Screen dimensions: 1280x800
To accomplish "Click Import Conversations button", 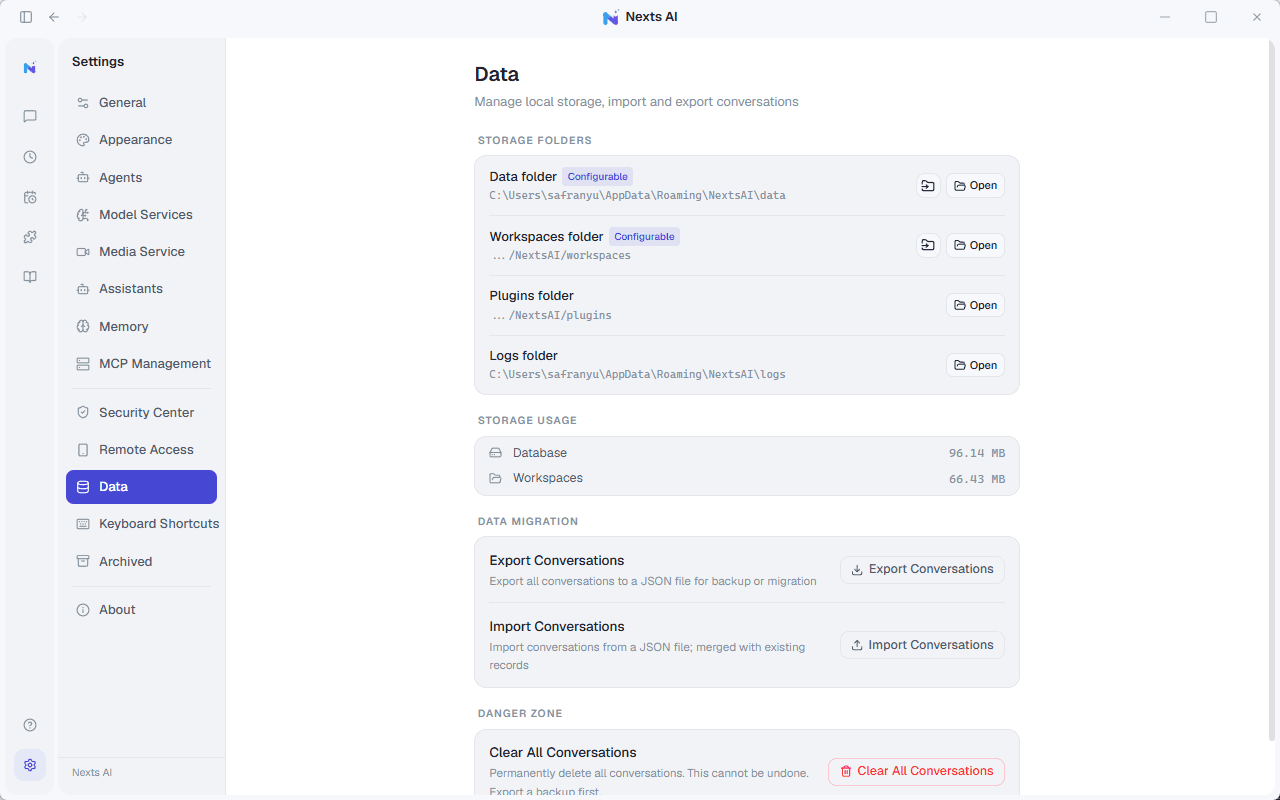I will coord(922,646).
